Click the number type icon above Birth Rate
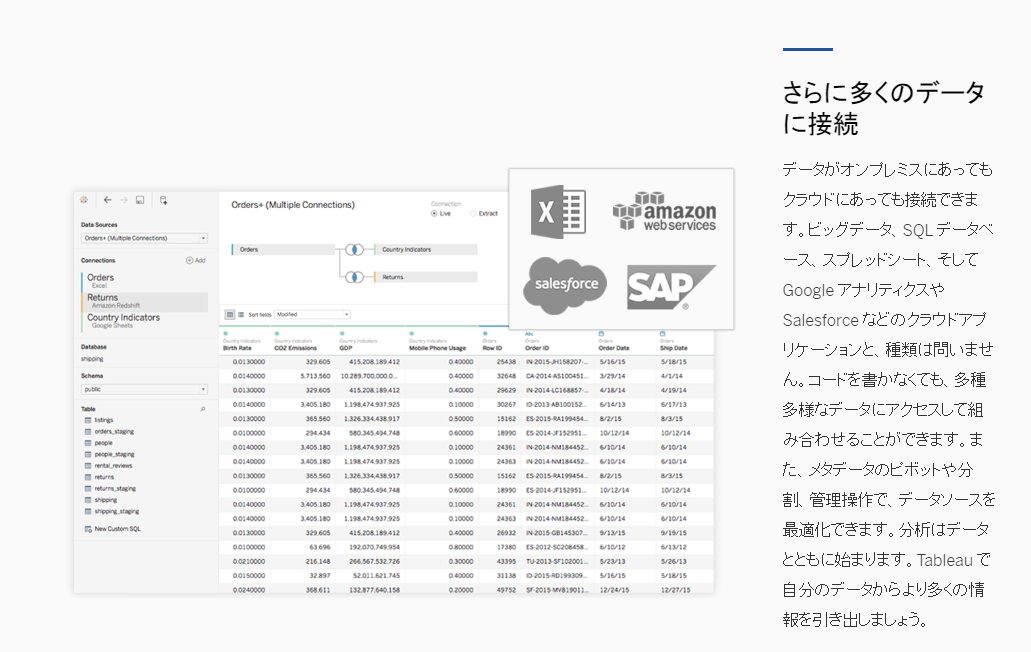This screenshot has height=652, width=1031. coord(226,334)
